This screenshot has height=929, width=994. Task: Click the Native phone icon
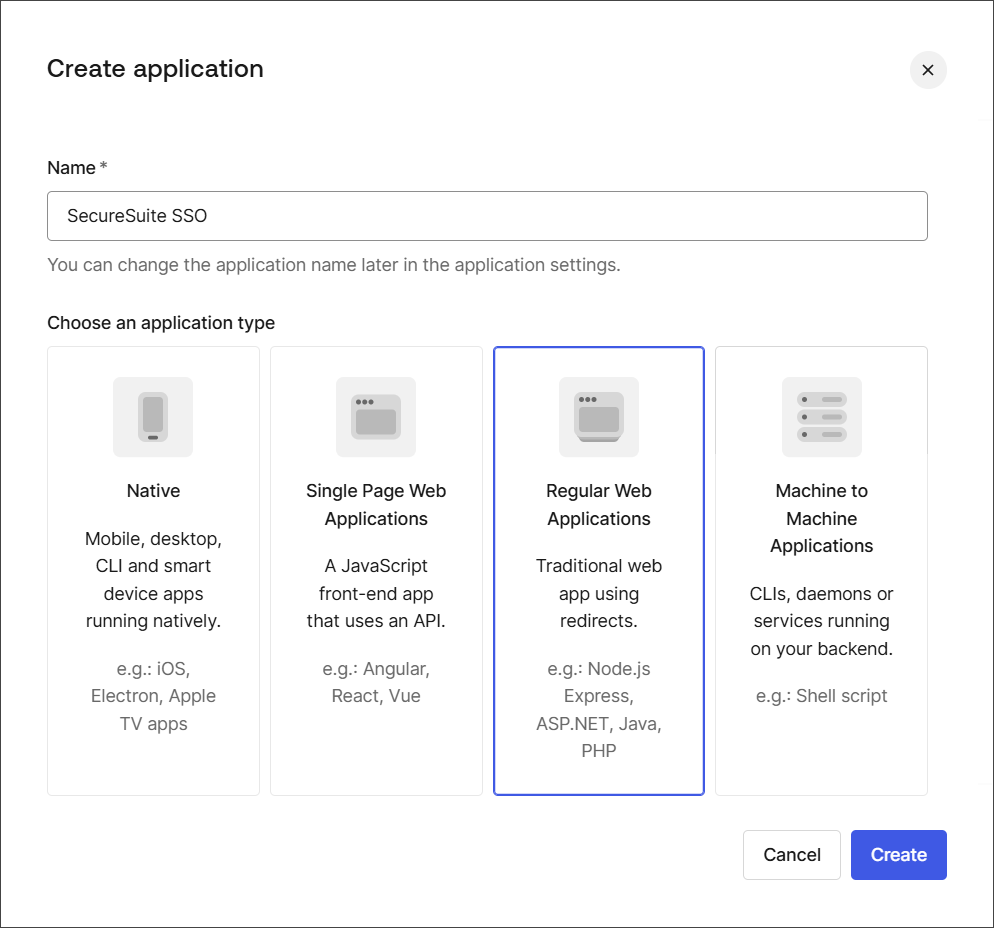point(153,417)
